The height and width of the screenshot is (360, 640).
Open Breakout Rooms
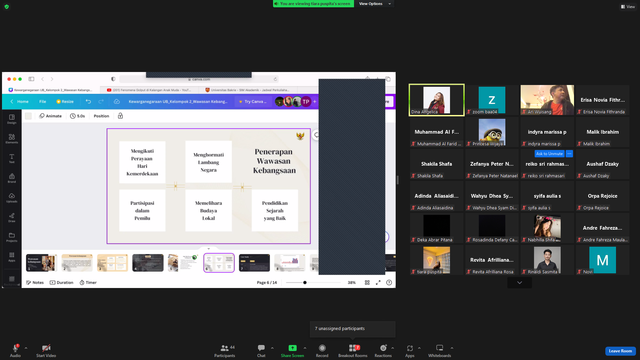coord(353,350)
